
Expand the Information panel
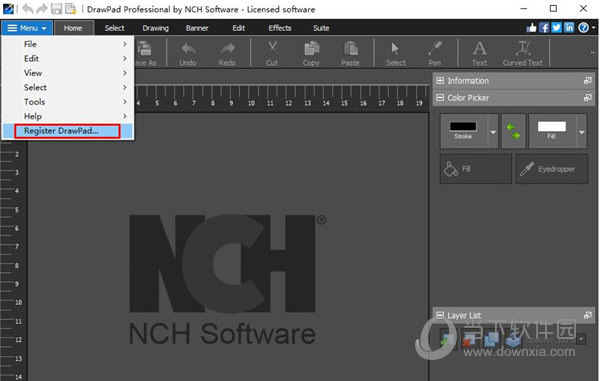coord(440,80)
